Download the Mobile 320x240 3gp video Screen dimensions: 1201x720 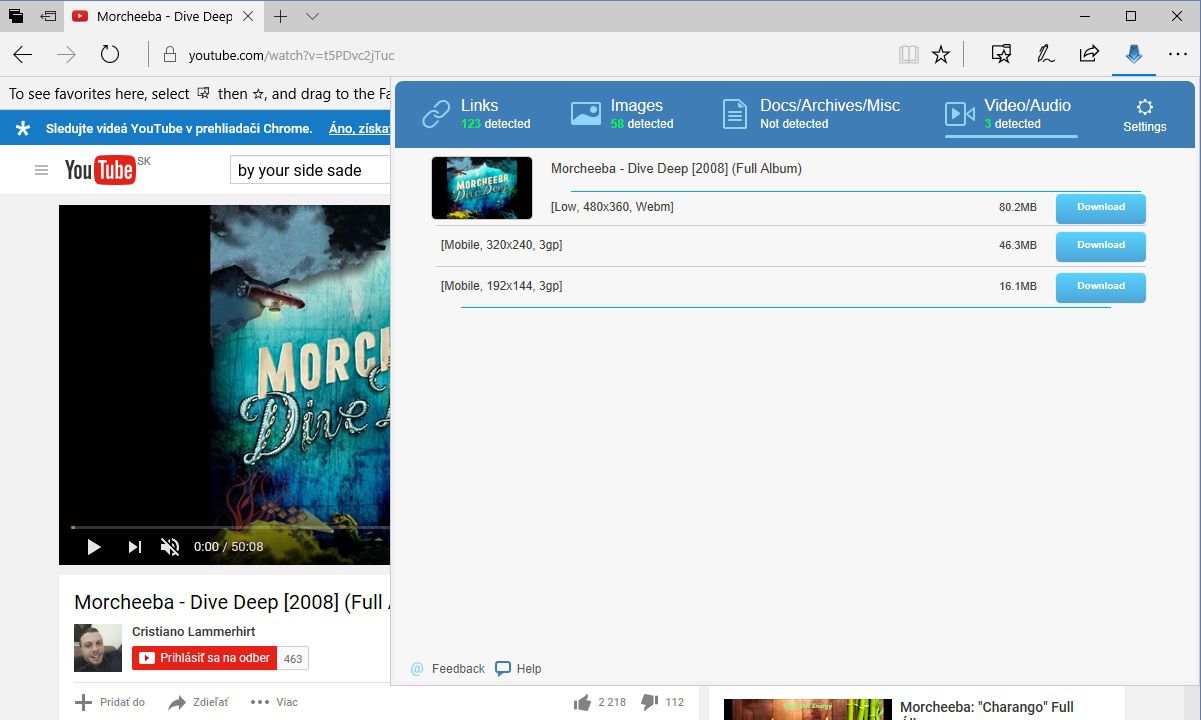[x=1101, y=246]
